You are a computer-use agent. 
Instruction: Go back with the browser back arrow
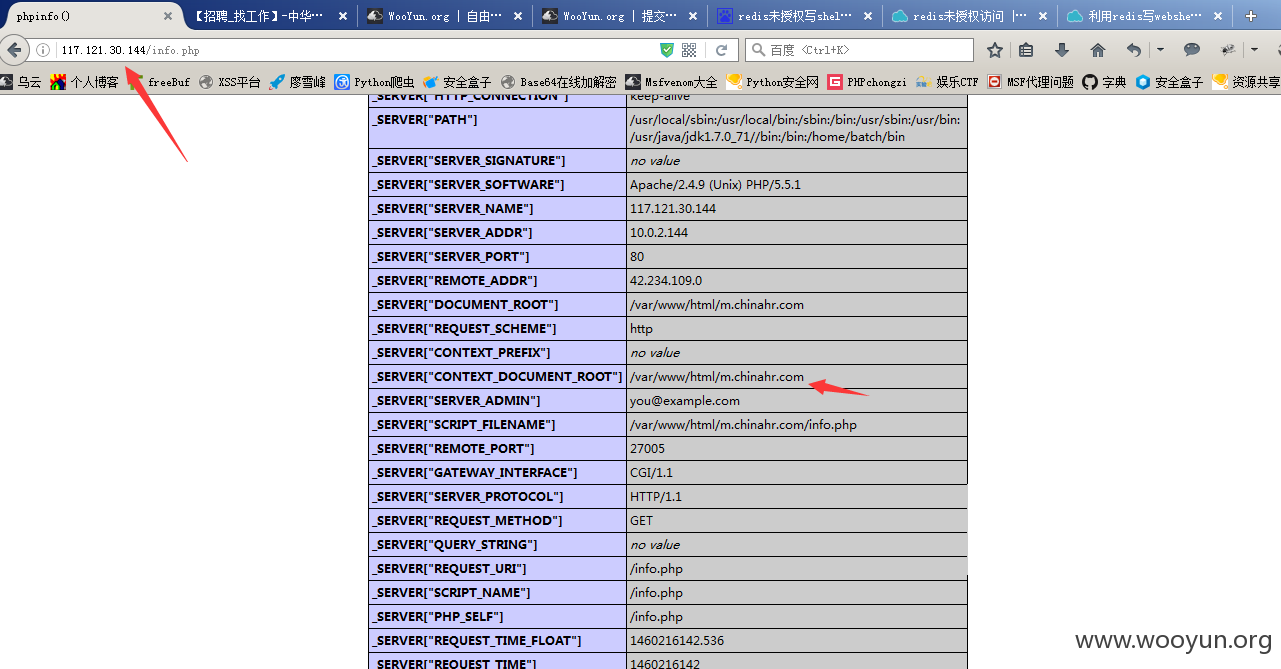point(14,50)
